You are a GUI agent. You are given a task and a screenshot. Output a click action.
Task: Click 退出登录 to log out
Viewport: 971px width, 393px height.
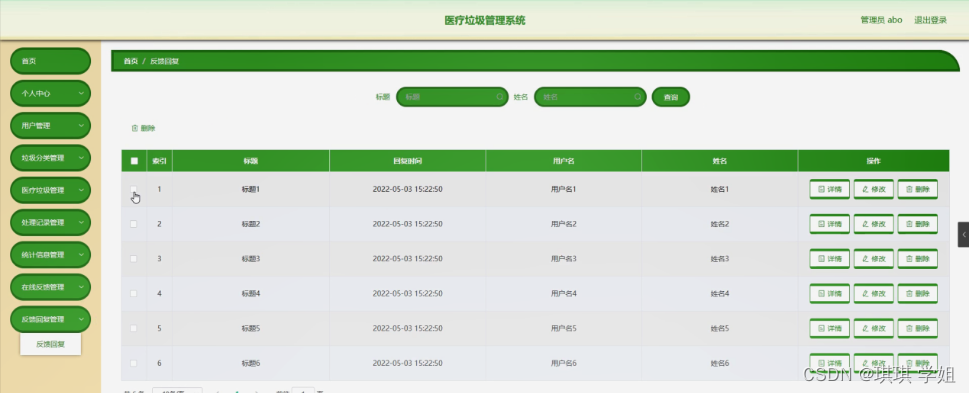[x=930, y=20]
